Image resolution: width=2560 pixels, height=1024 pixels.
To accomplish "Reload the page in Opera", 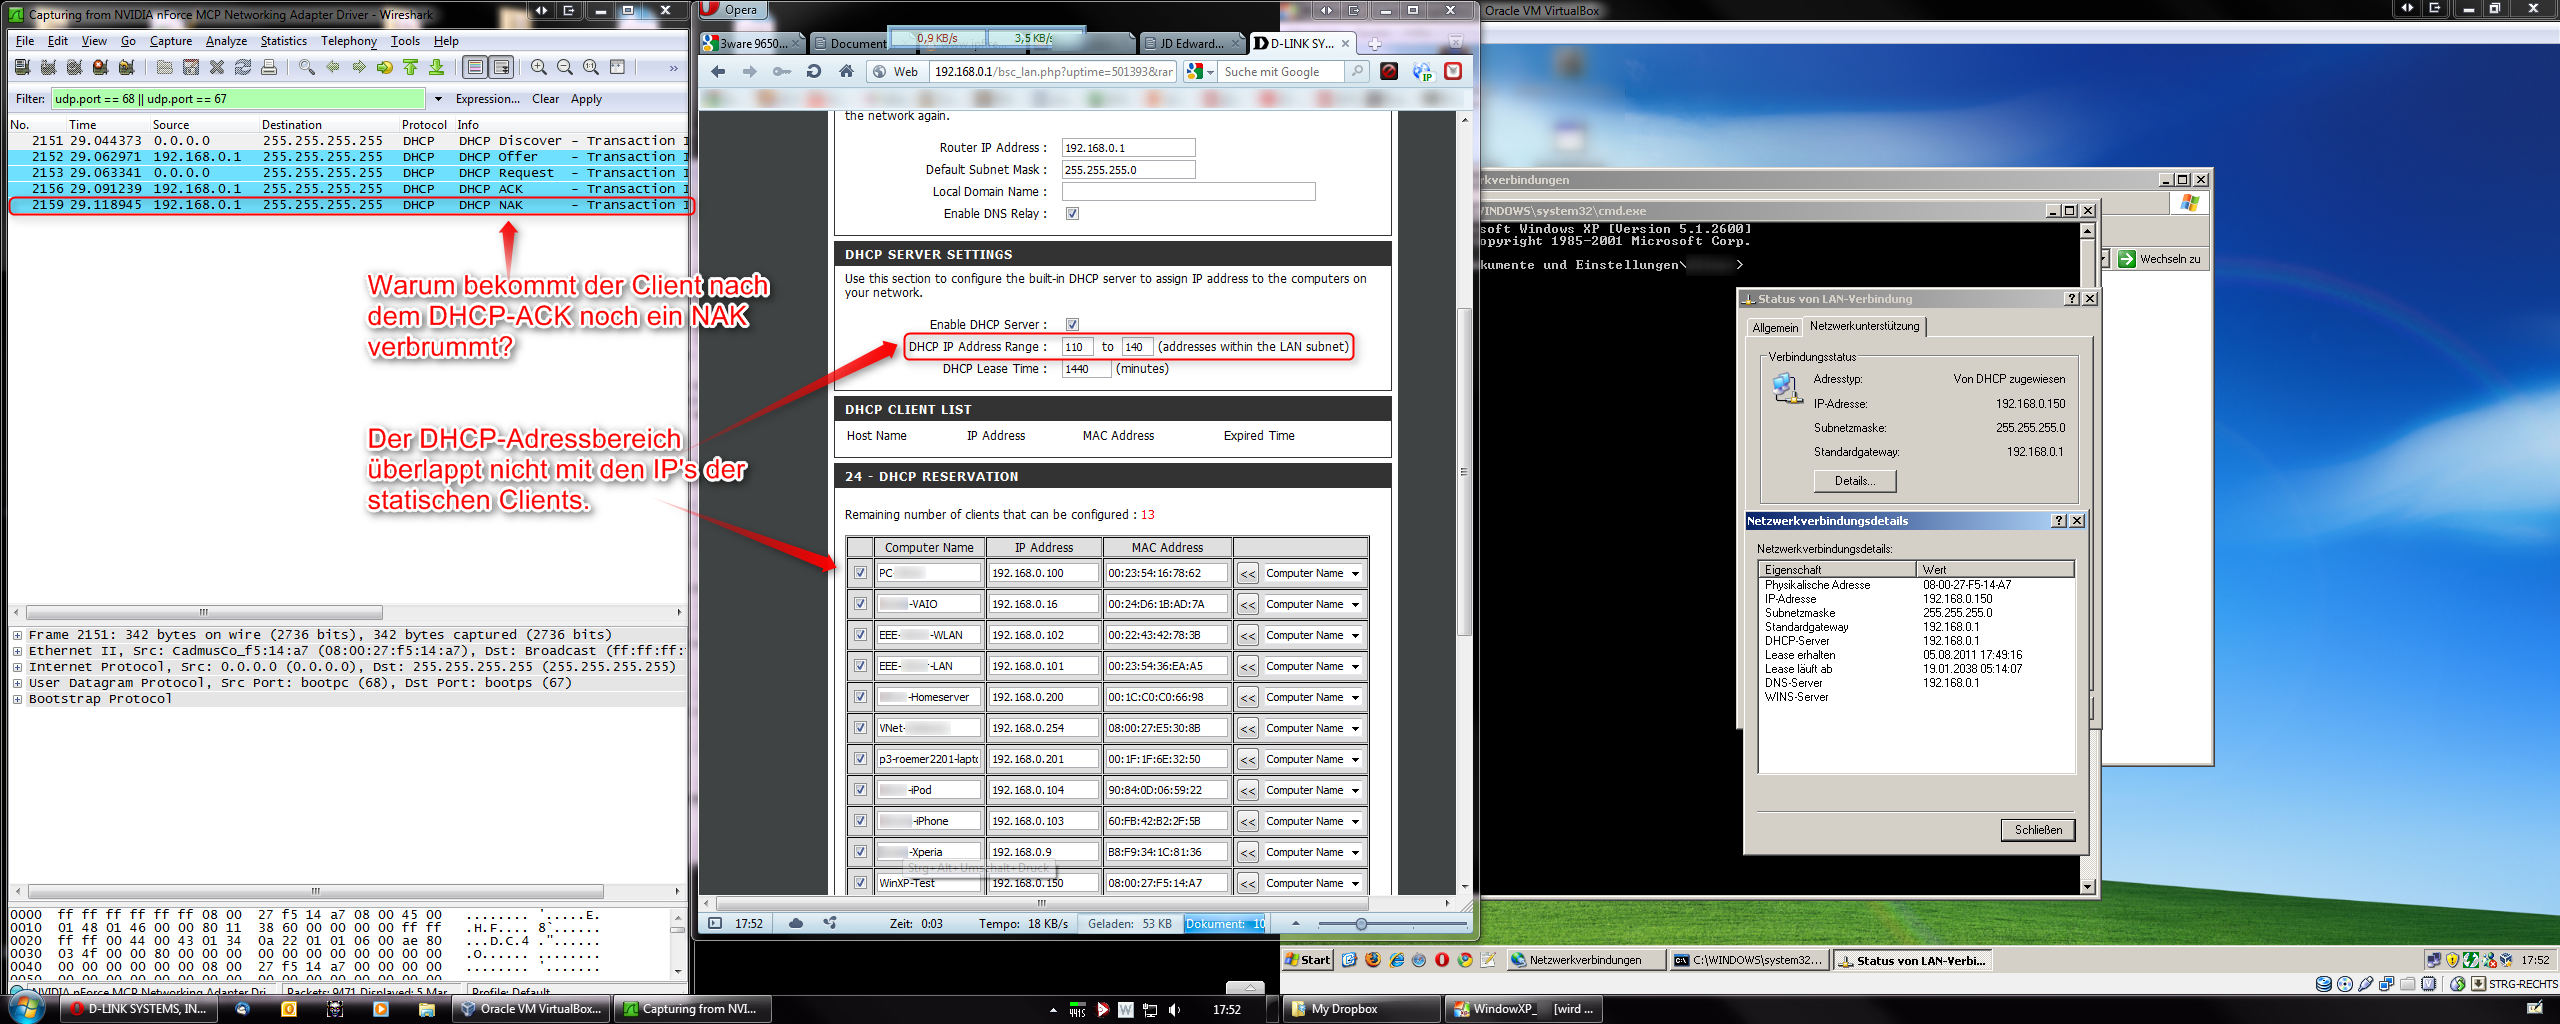I will pyautogui.click(x=814, y=71).
